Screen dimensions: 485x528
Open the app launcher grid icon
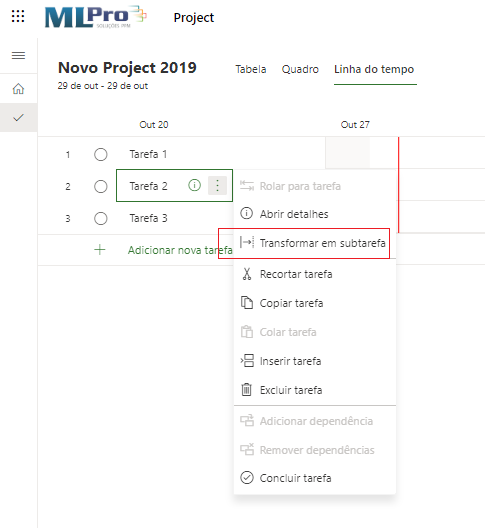point(18,16)
